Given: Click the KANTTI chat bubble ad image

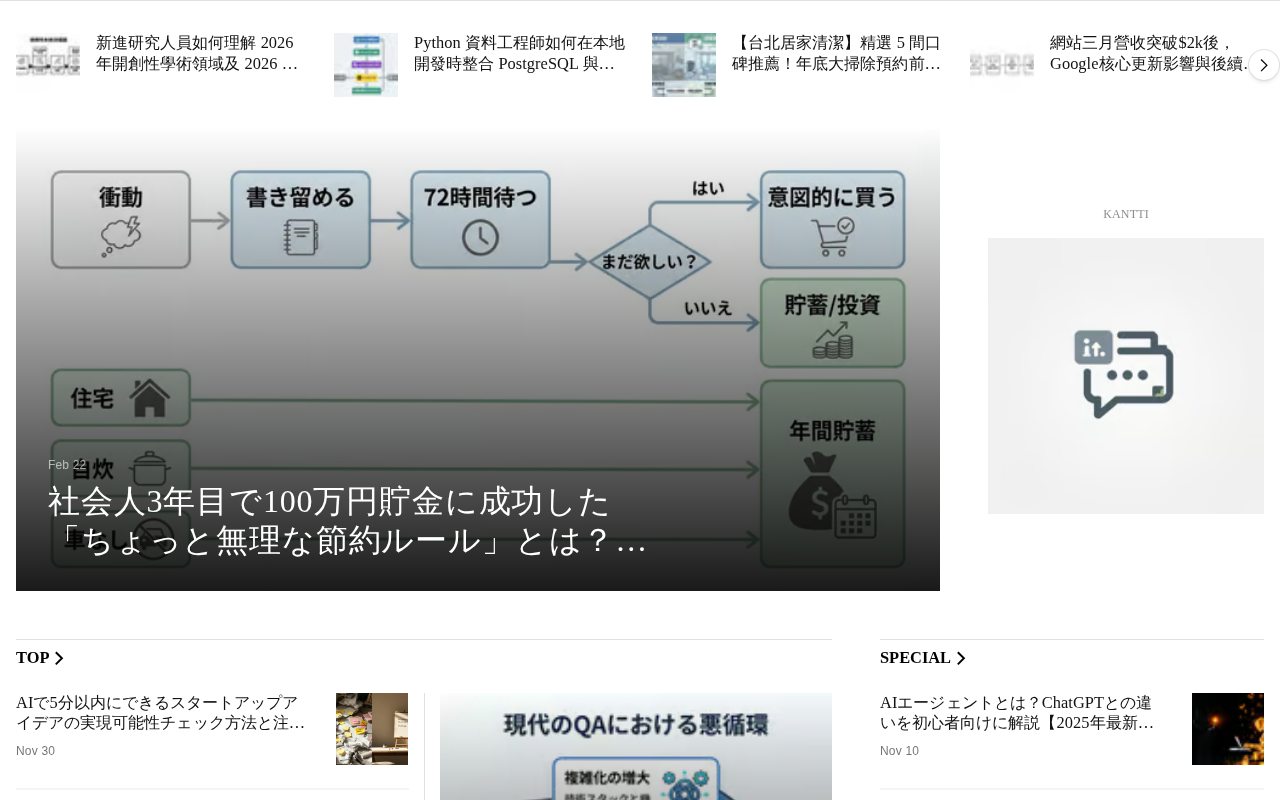Looking at the screenshot, I should [1126, 376].
